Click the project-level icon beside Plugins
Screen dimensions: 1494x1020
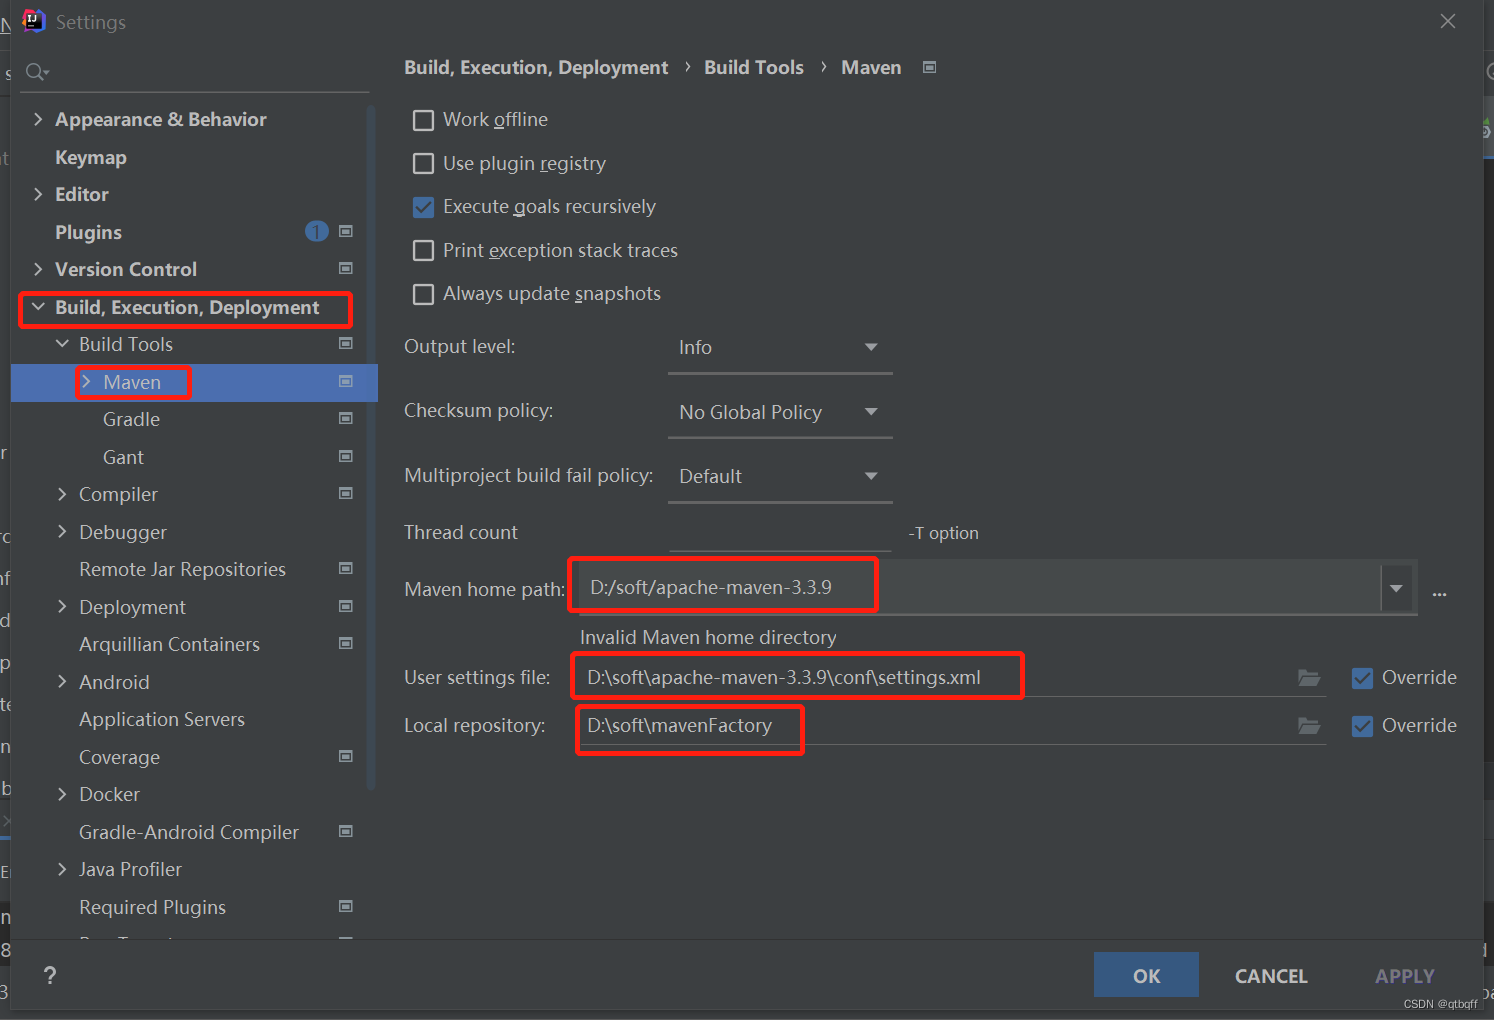pos(346,231)
